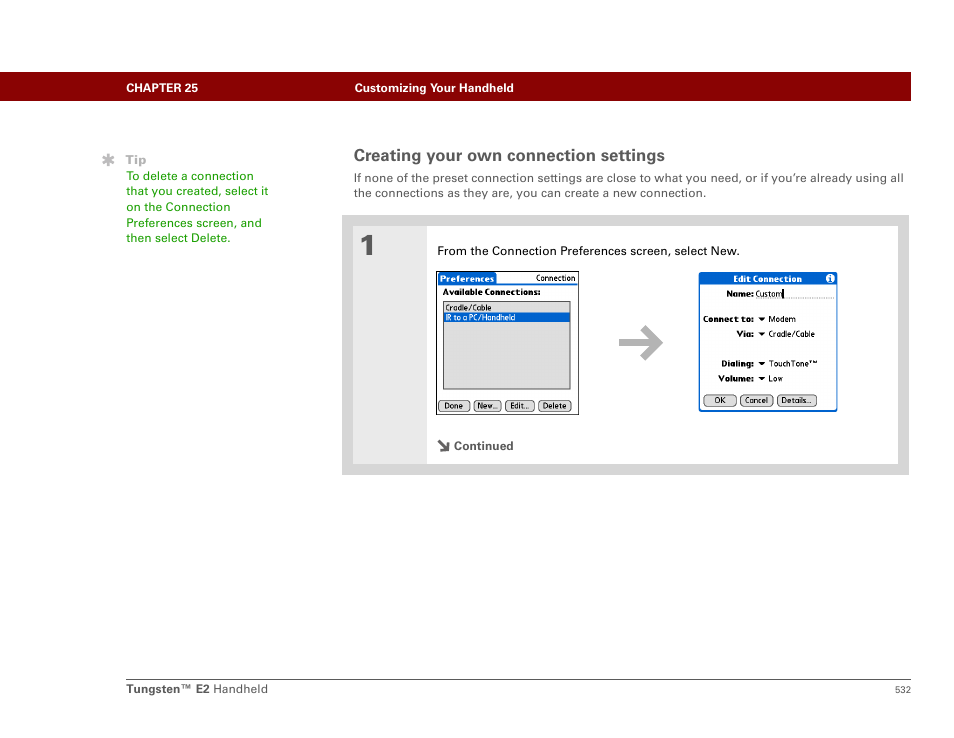Click the Name field containing Custom

coord(795,294)
